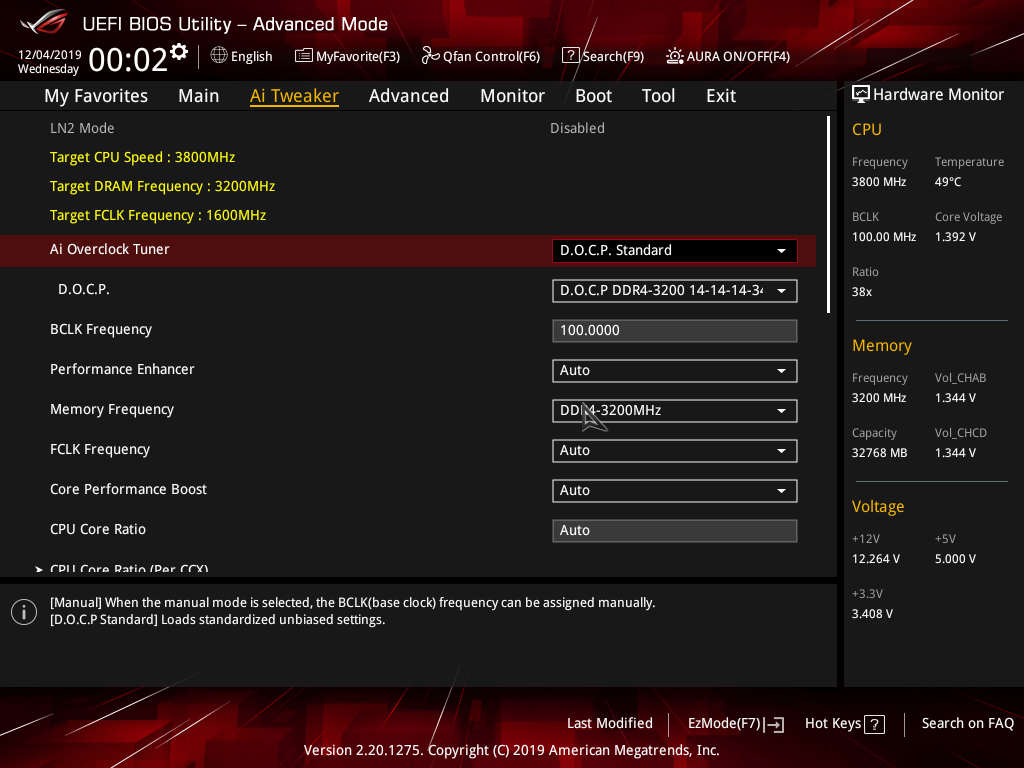
Task: Open Core Performance Boost dropdown
Action: pos(675,490)
